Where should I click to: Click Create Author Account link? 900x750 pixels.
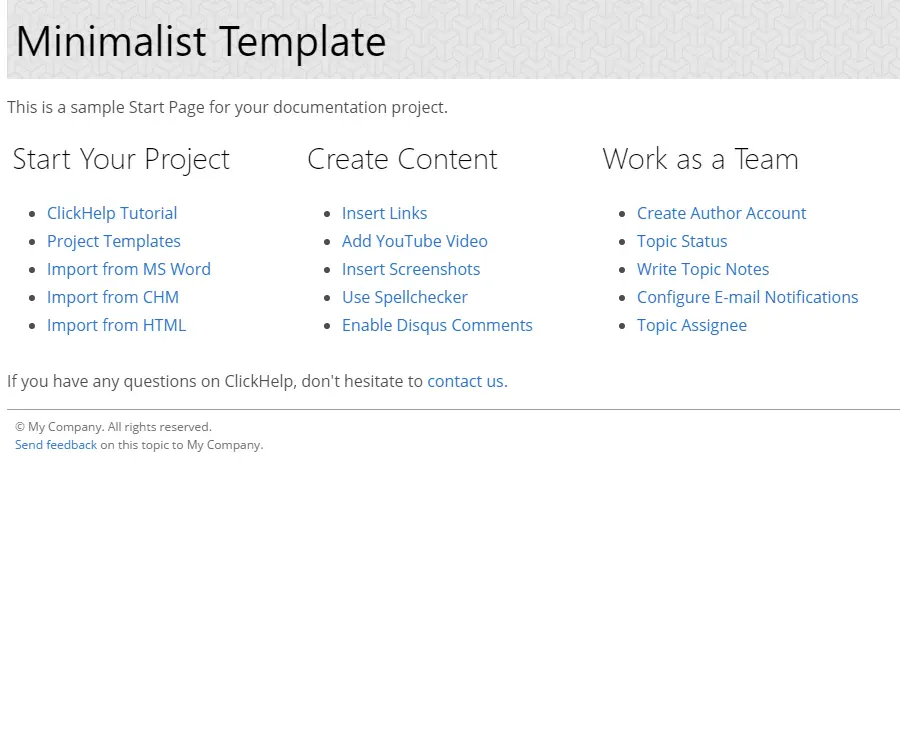tap(721, 213)
